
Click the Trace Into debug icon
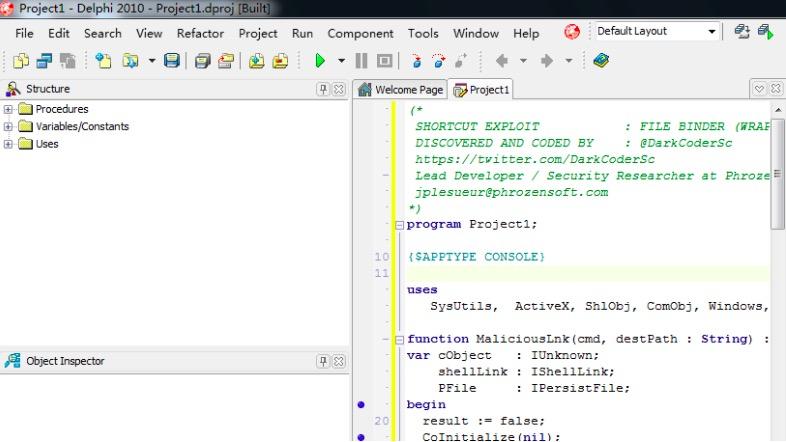point(416,61)
